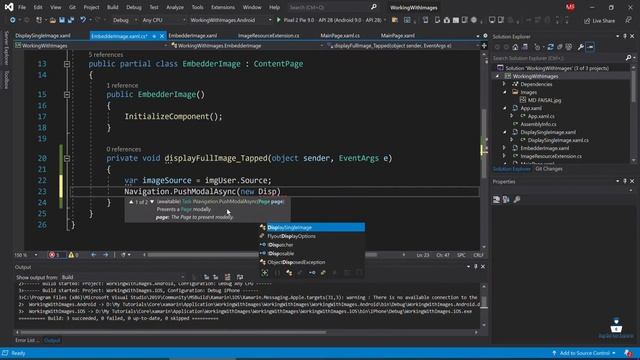This screenshot has width=640, height=360.
Task: Open the Any CPU platform dropdown
Action: pos(163,20)
